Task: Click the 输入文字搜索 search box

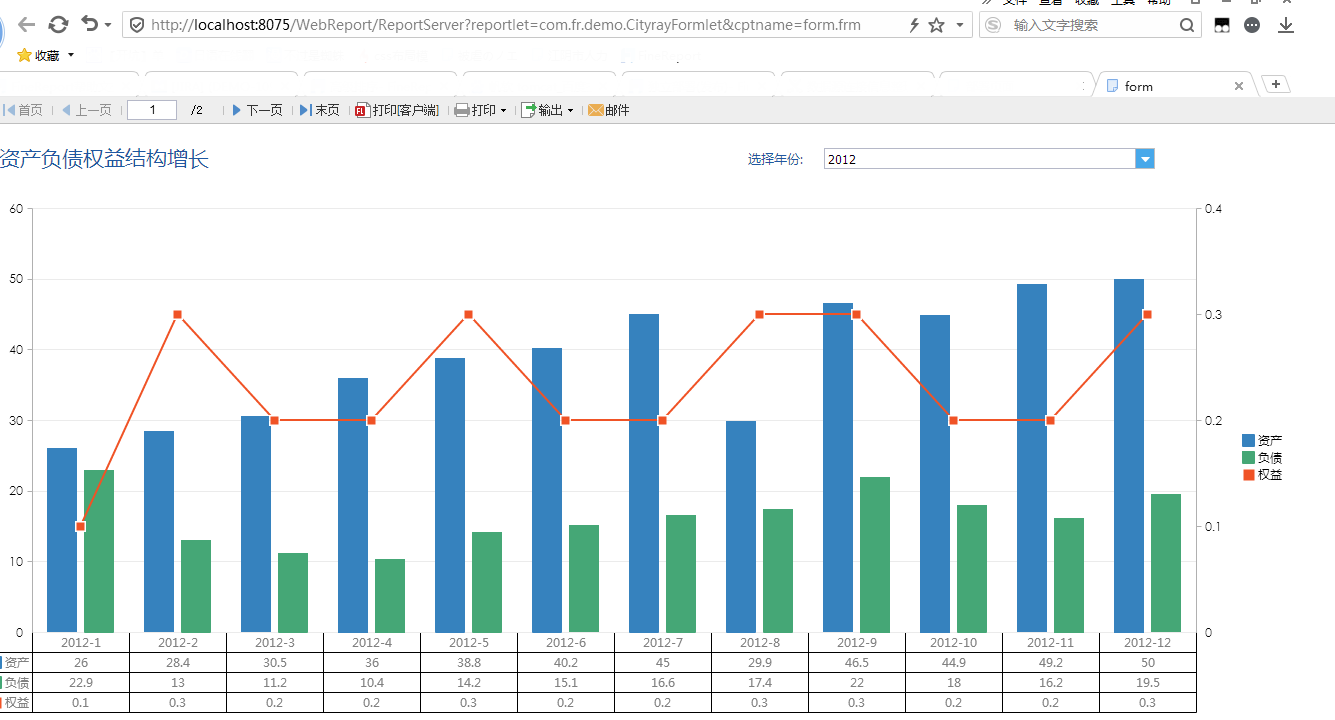Action: [x=1090, y=25]
